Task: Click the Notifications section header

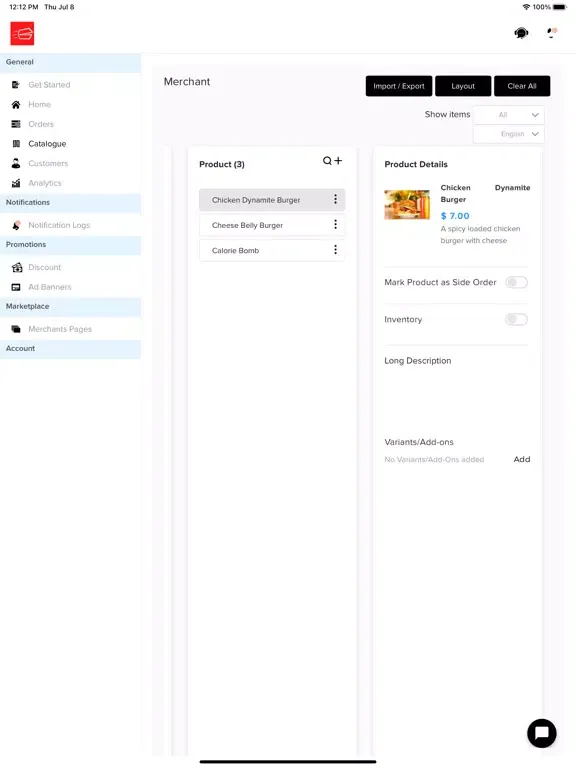Action: (71, 202)
